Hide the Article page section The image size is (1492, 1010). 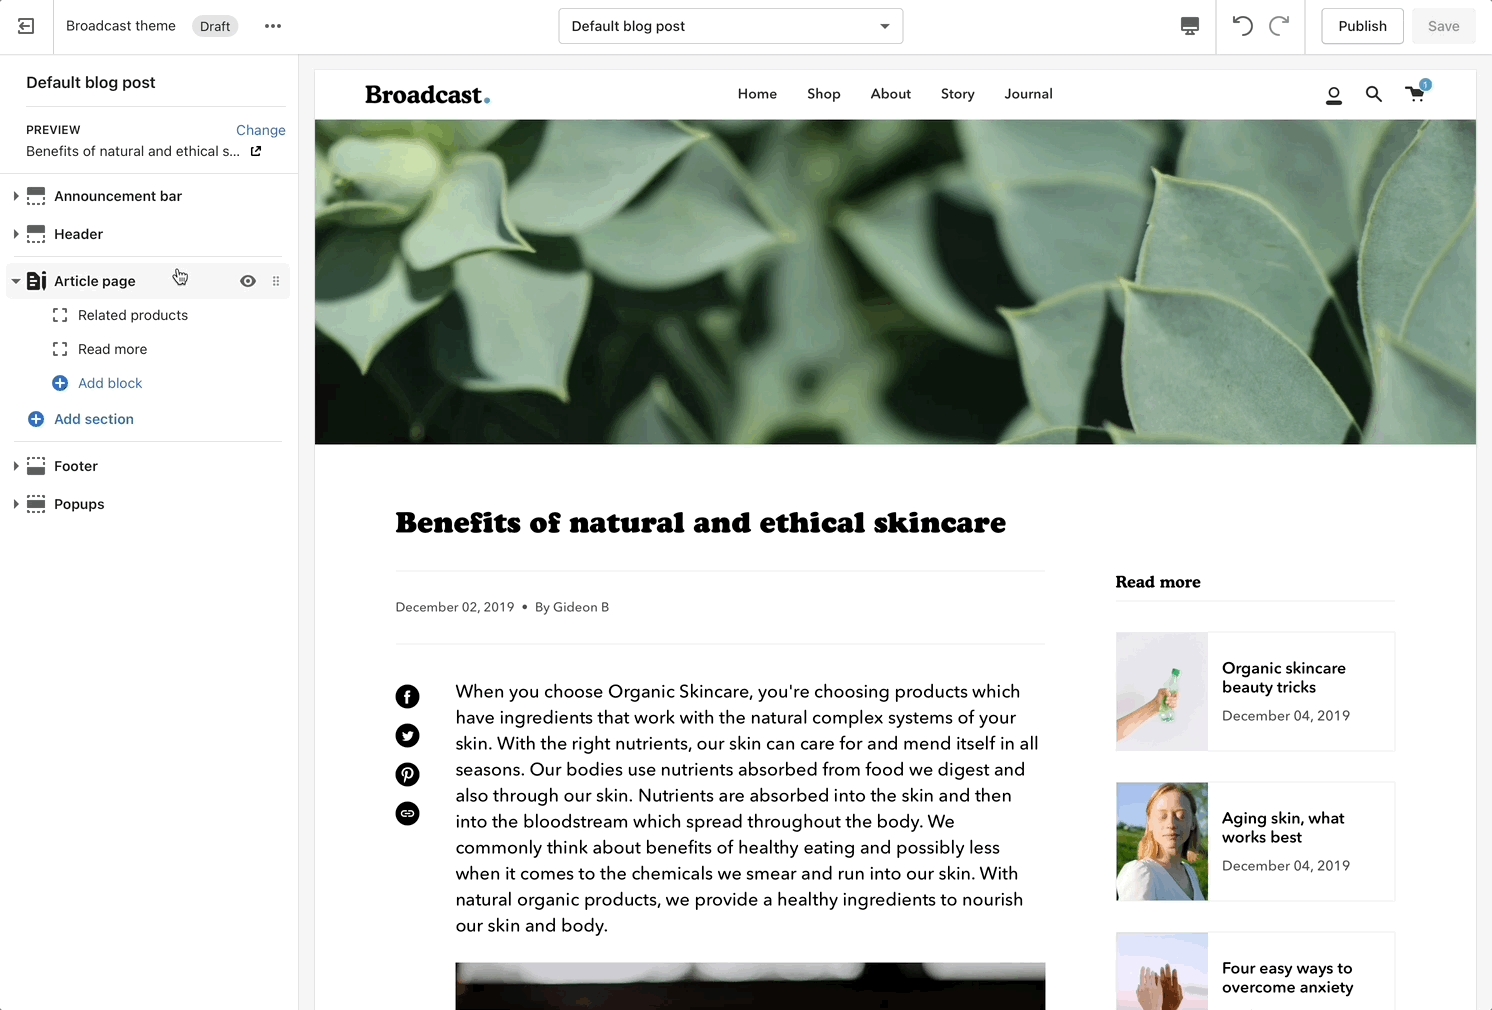pyautogui.click(x=248, y=281)
